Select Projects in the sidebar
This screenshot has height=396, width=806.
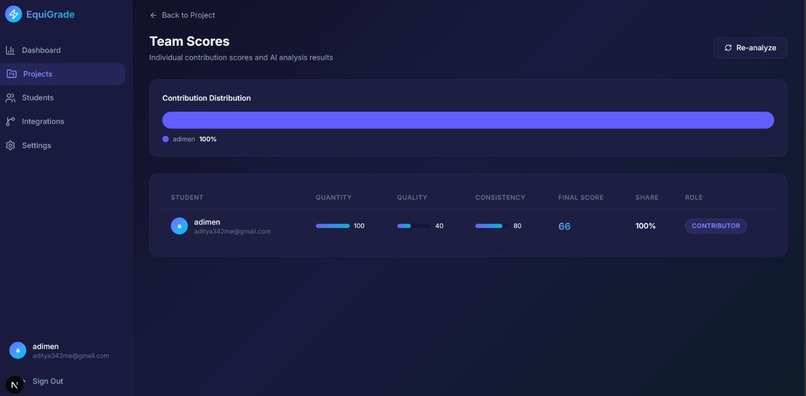(x=63, y=74)
